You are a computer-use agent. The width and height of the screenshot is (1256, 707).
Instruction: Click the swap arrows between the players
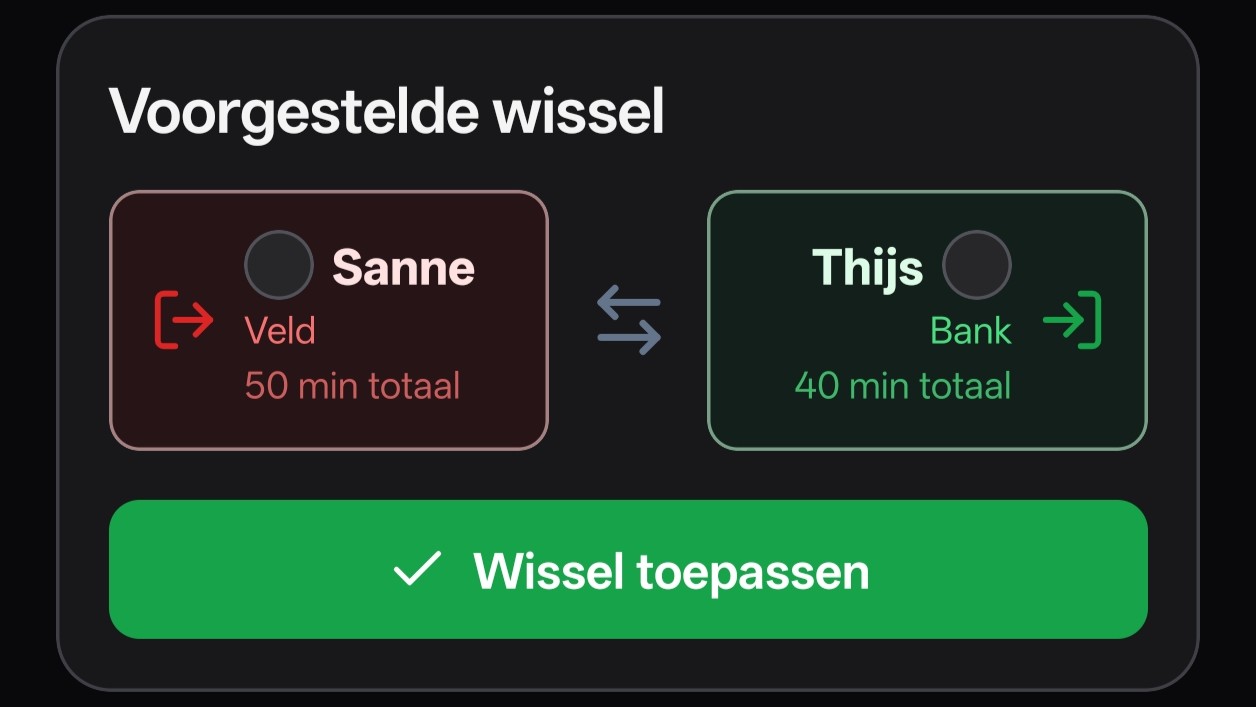[x=629, y=320]
